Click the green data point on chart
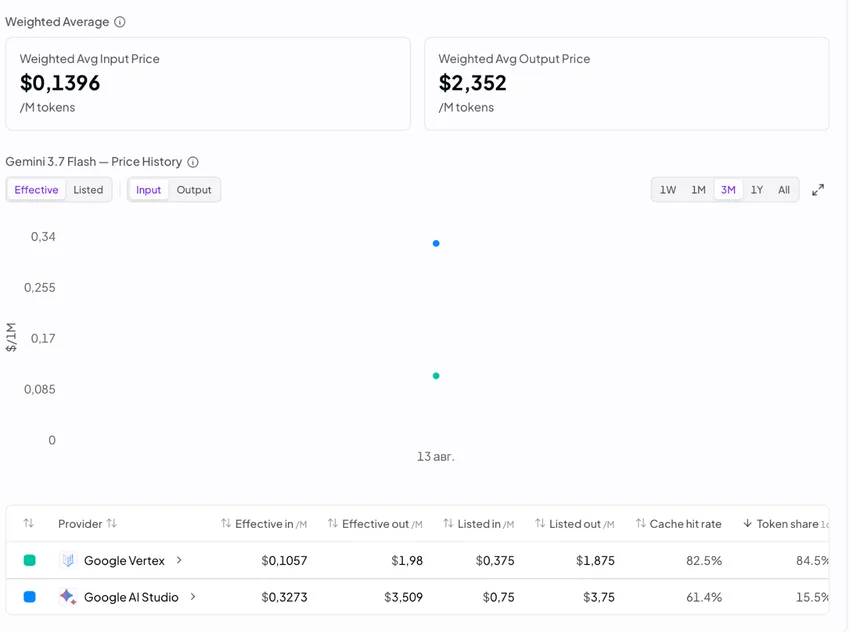Screen dimensions: 850x632 [436, 376]
